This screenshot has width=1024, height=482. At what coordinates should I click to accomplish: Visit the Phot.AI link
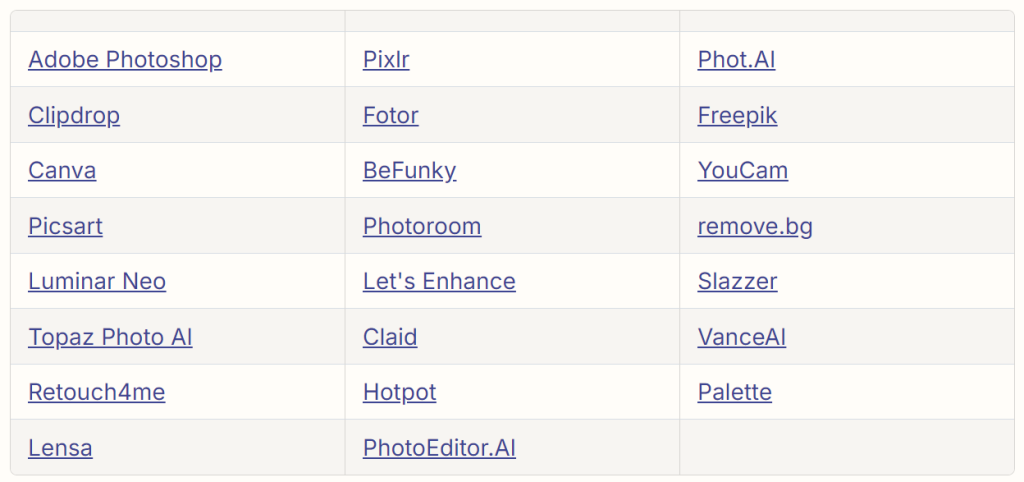(x=736, y=60)
